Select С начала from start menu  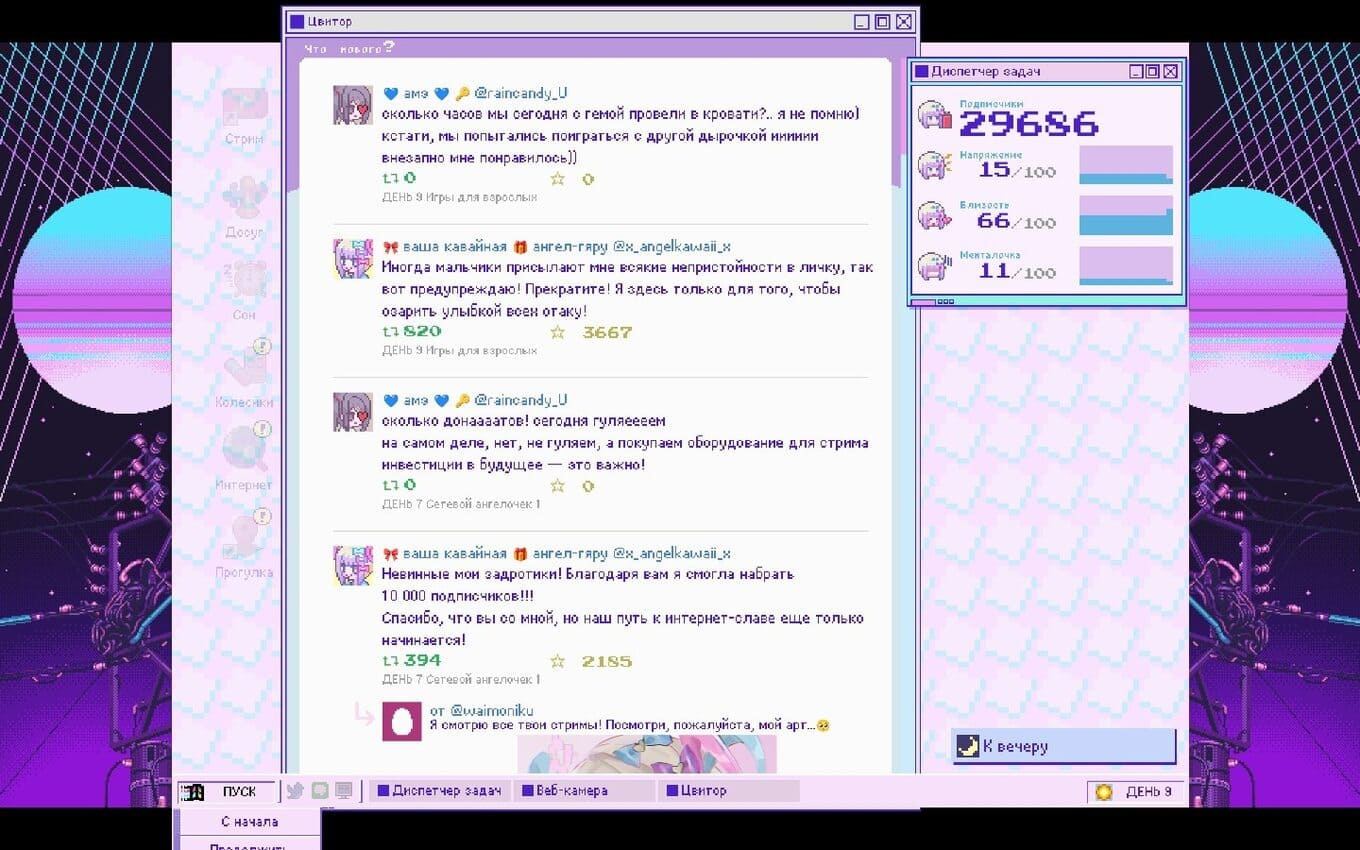(x=249, y=822)
